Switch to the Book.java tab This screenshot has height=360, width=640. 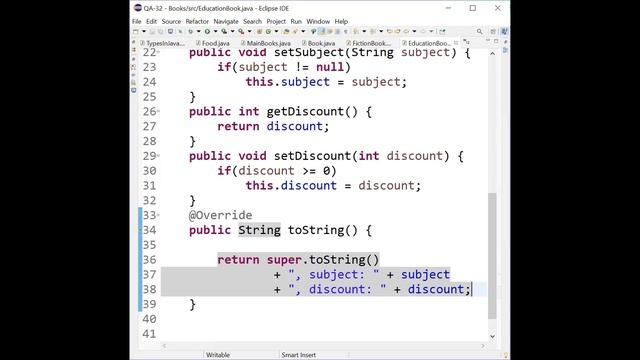point(318,43)
